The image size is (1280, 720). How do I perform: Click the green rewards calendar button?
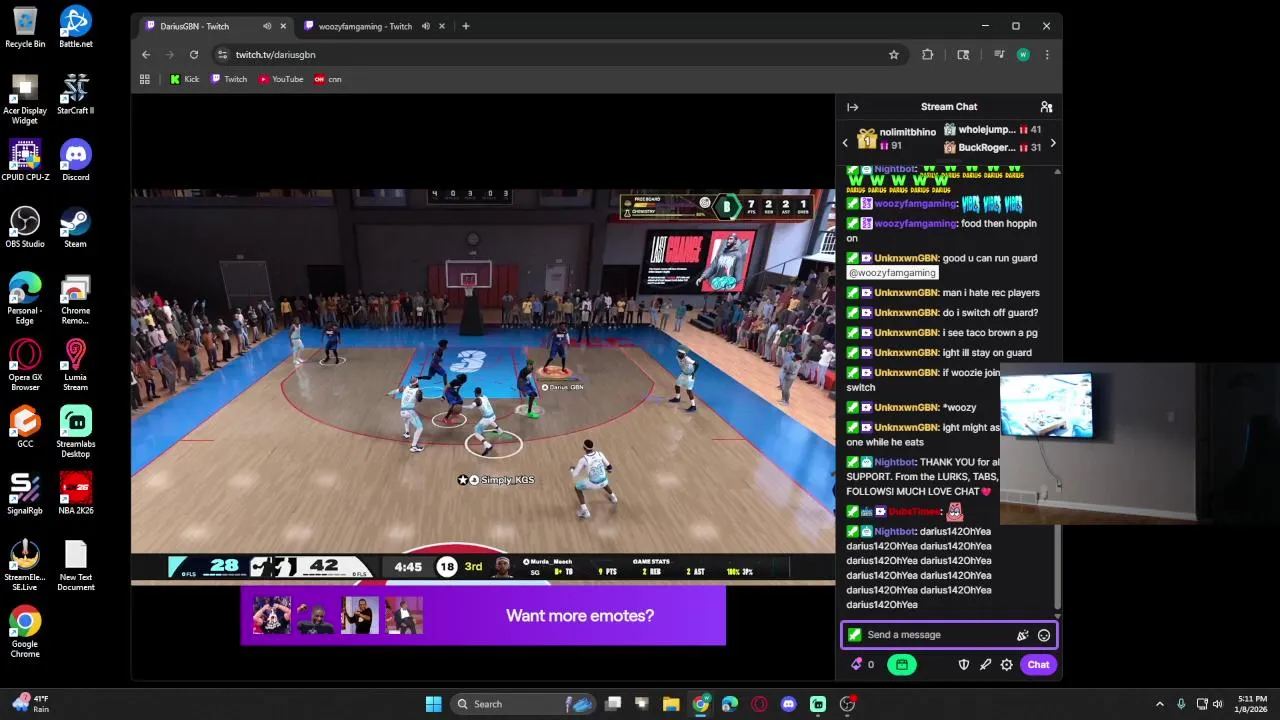click(901, 665)
